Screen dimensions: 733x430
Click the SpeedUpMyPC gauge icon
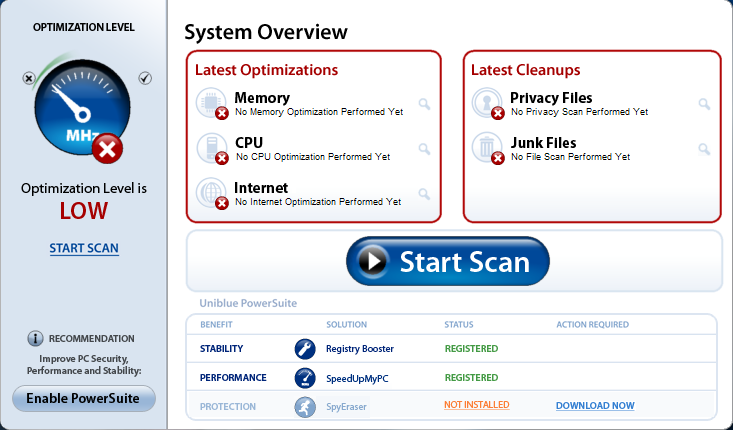(305, 378)
